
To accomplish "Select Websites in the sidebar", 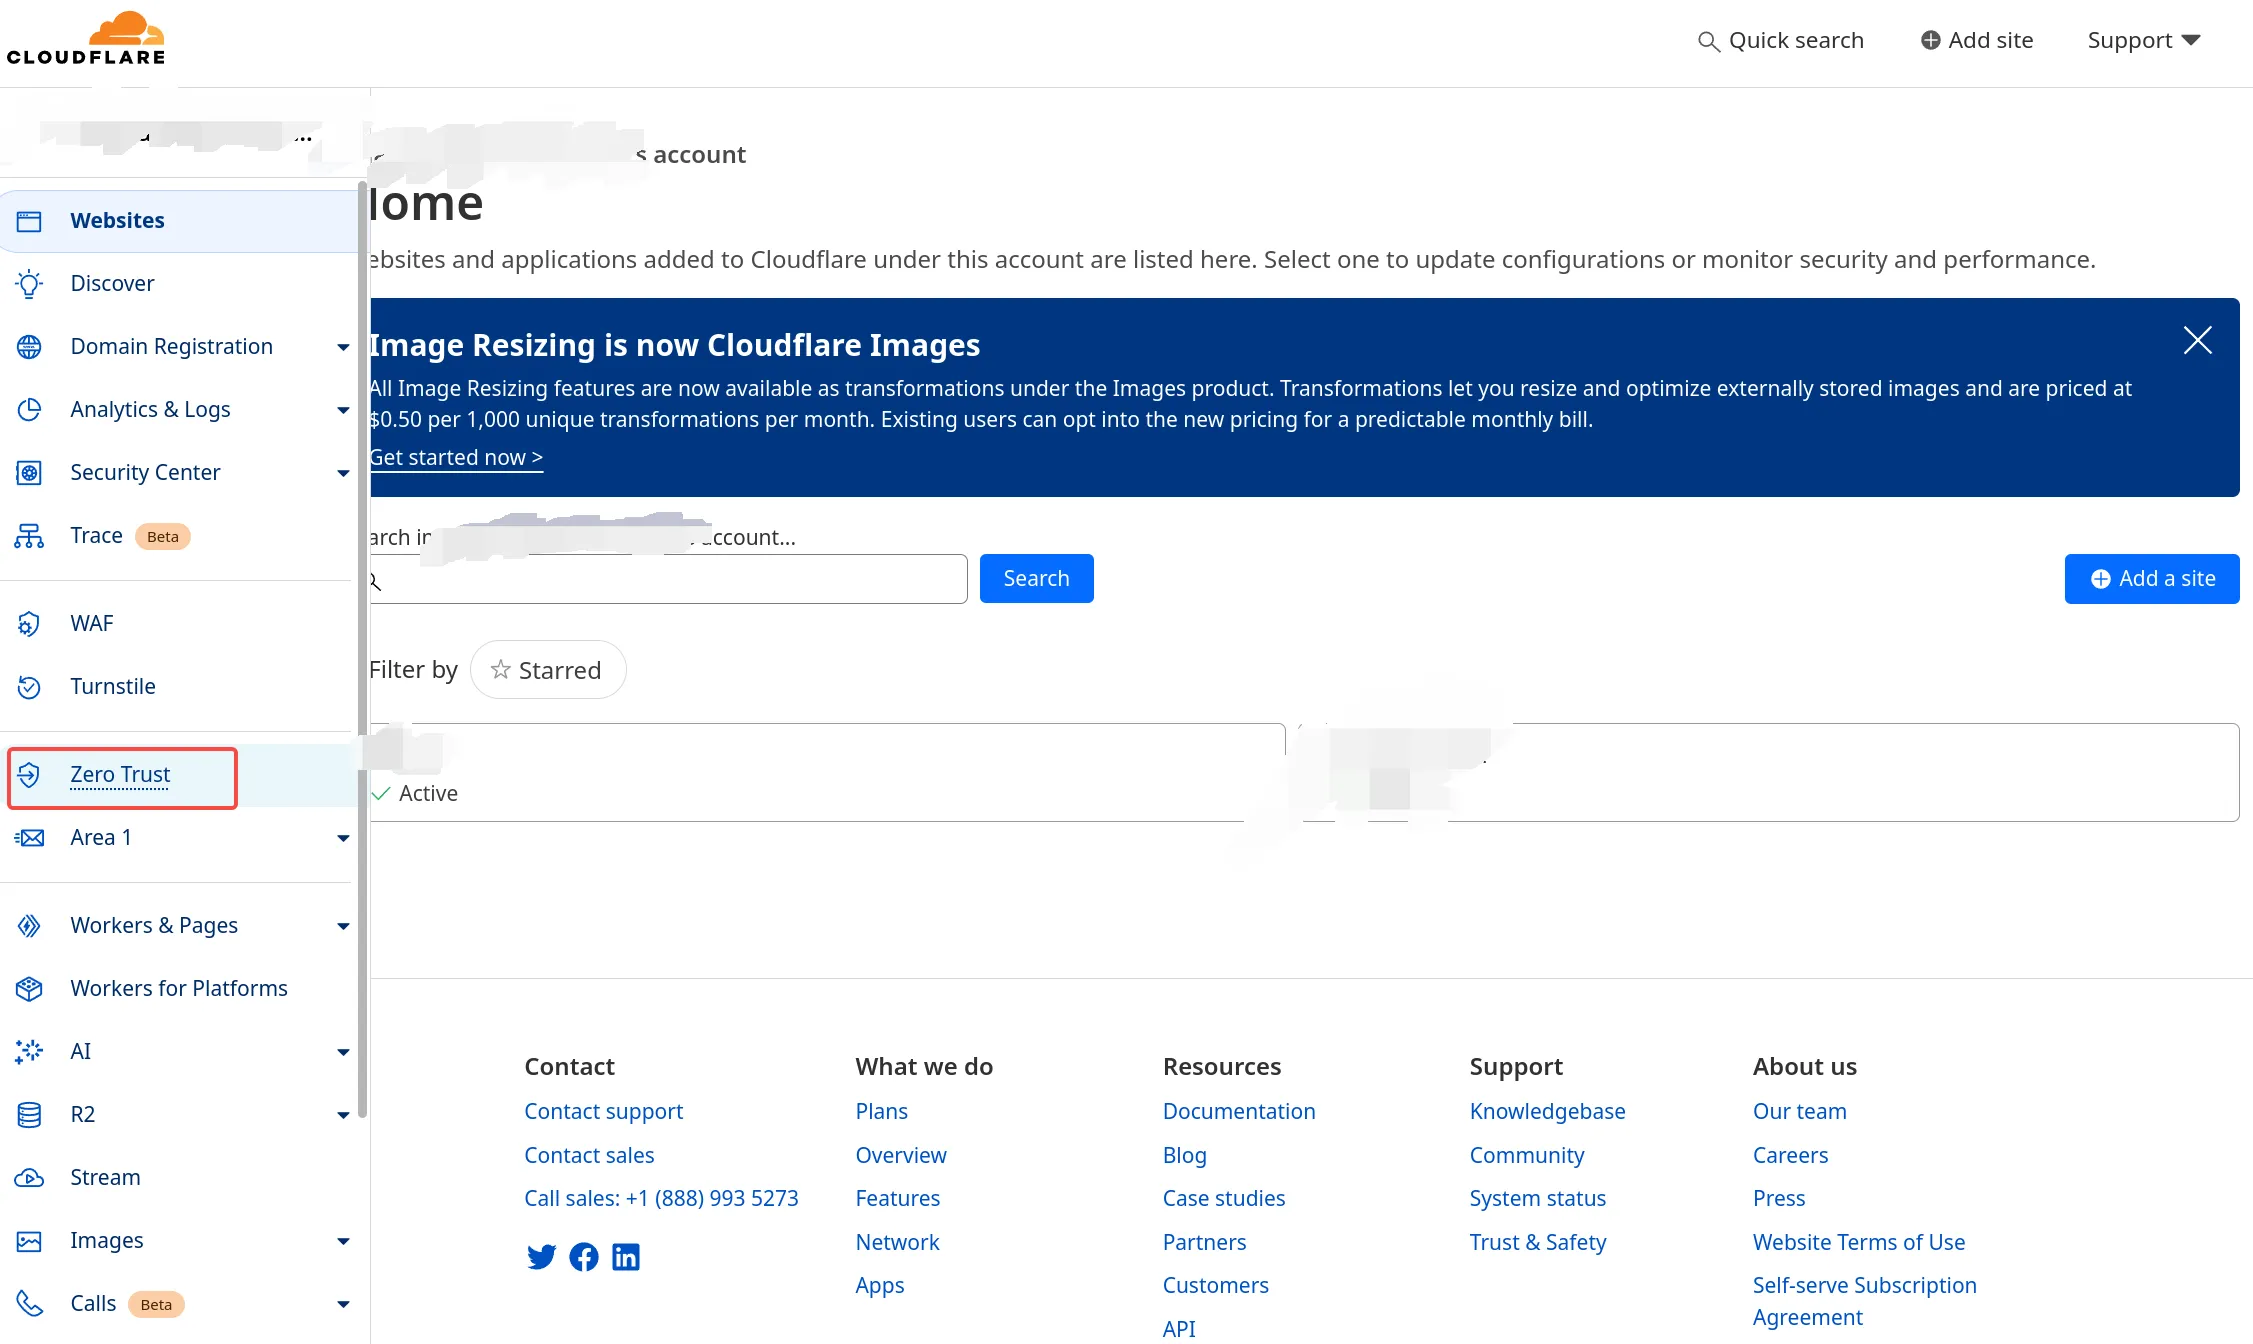I will coord(117,221).
